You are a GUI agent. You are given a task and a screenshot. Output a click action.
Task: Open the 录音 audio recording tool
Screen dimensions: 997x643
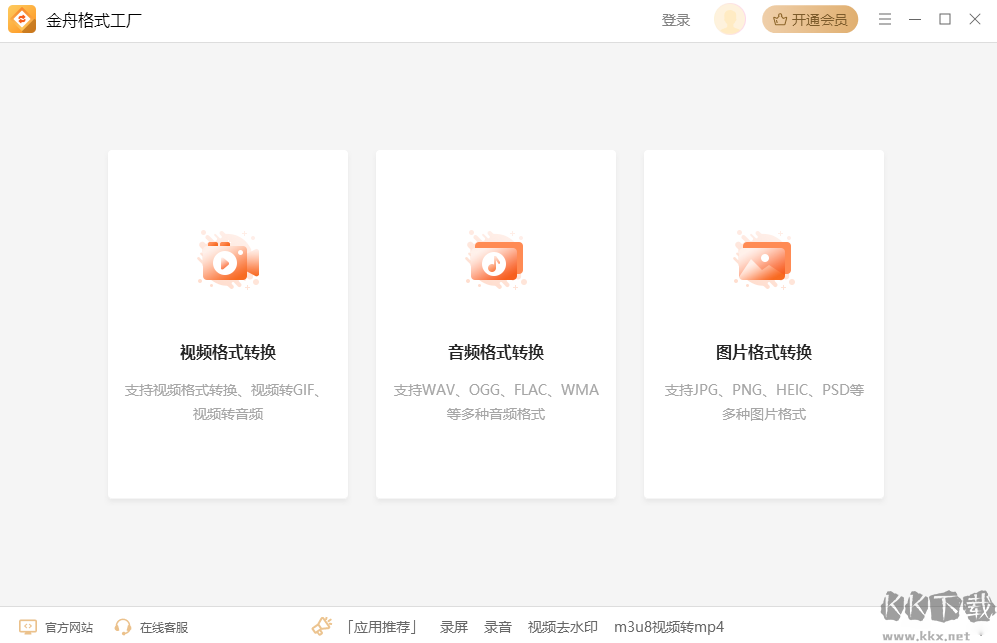tap(497, 626)
